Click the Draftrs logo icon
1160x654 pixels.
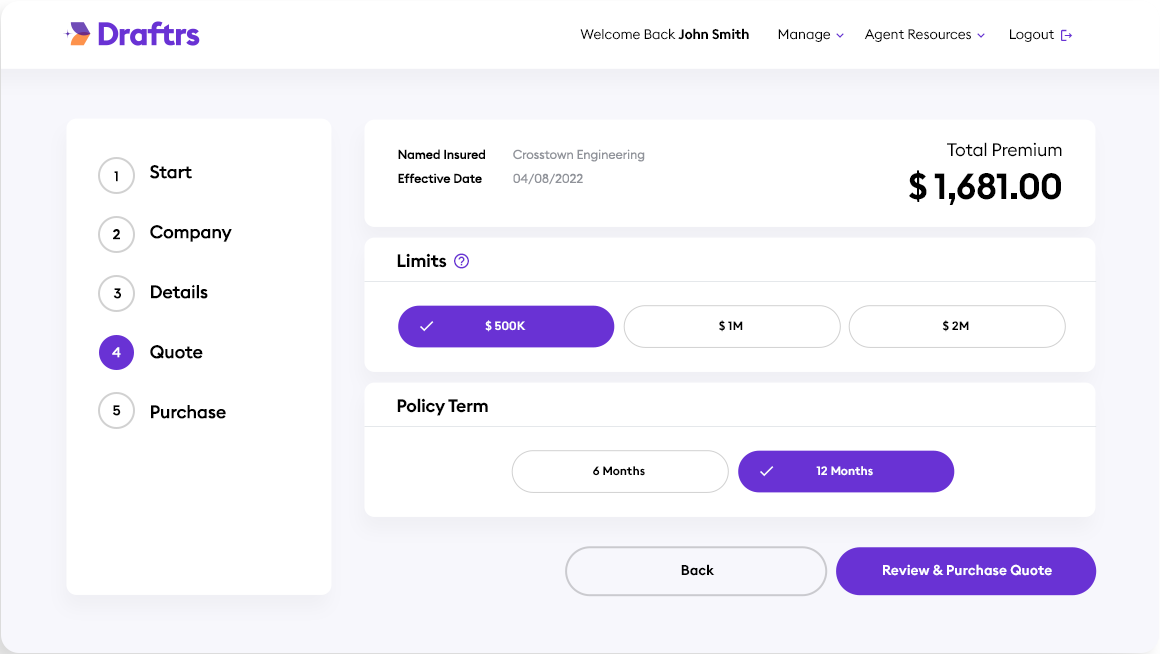(79, 34)
